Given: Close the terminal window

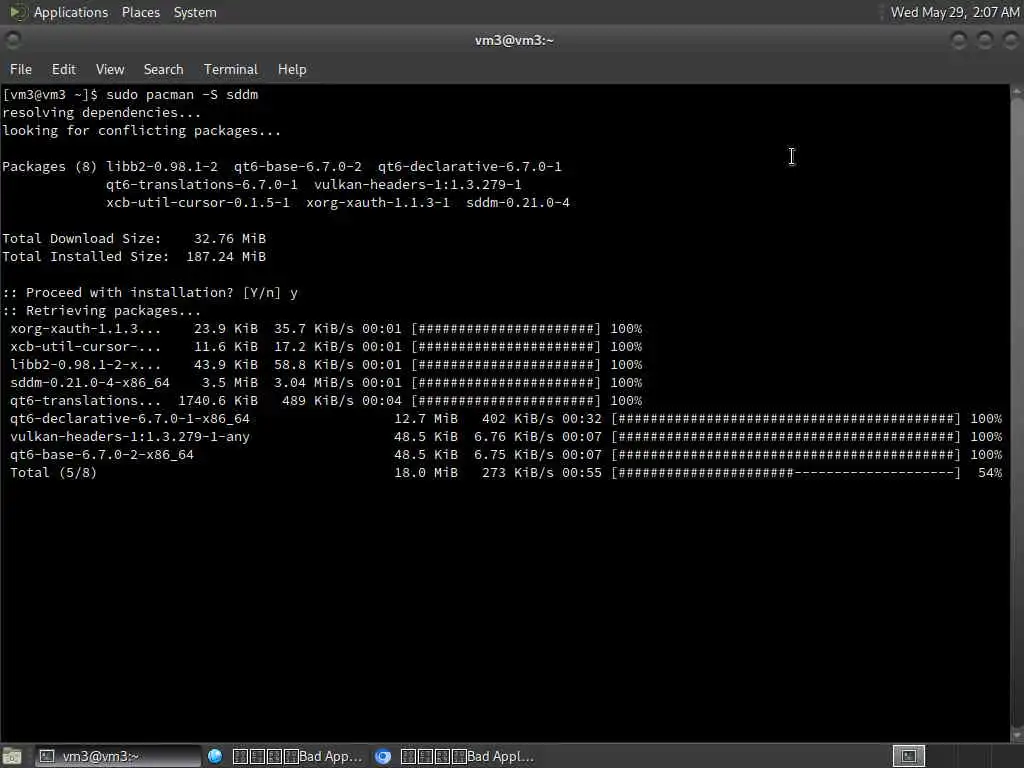Looking at the screenshot, I should pos(1010,40).
